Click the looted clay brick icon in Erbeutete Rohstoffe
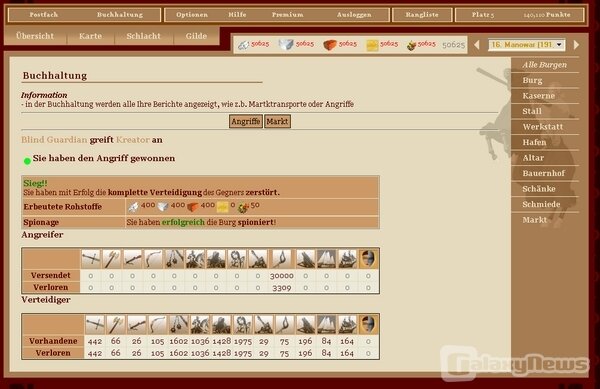 click(x=192, y=207)
